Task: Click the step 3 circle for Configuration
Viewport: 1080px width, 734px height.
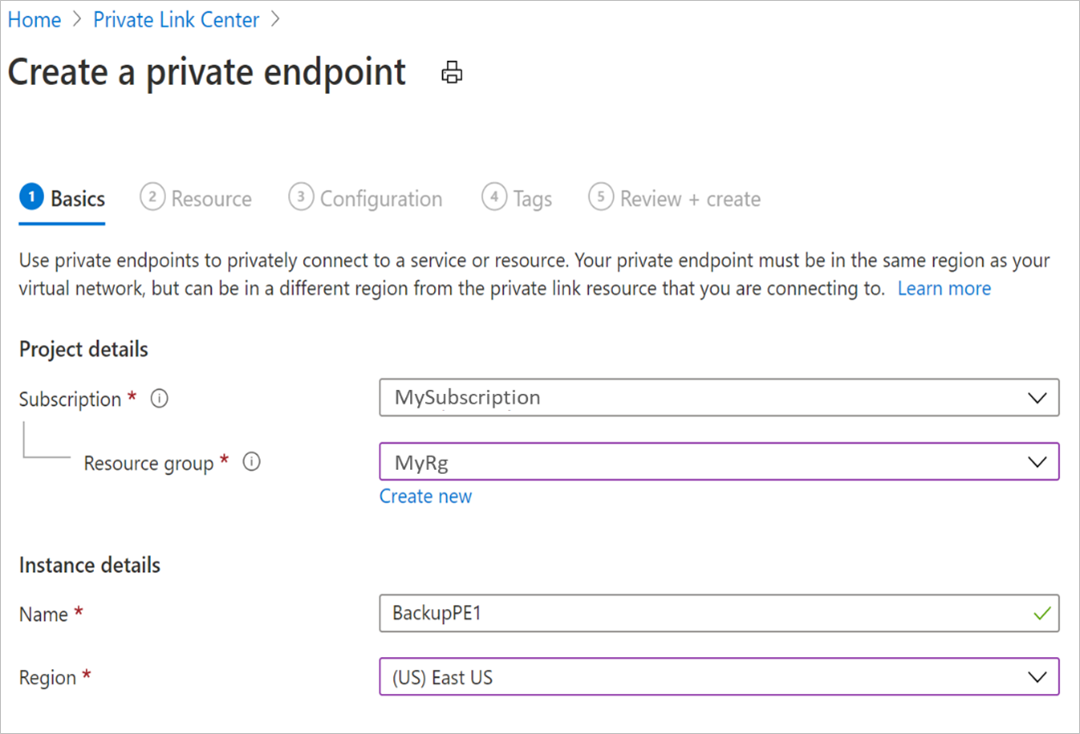Action: pos(301,197)
